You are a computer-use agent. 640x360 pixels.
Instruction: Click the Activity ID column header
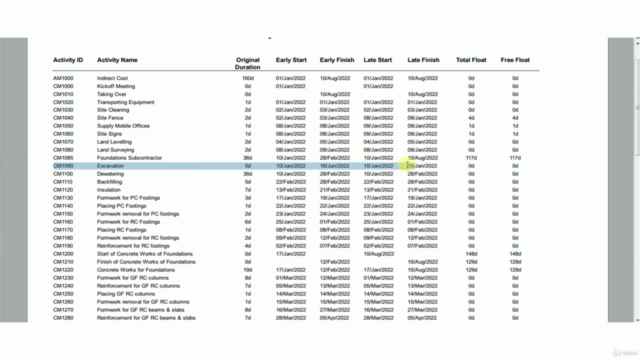(x=68, y=60)
